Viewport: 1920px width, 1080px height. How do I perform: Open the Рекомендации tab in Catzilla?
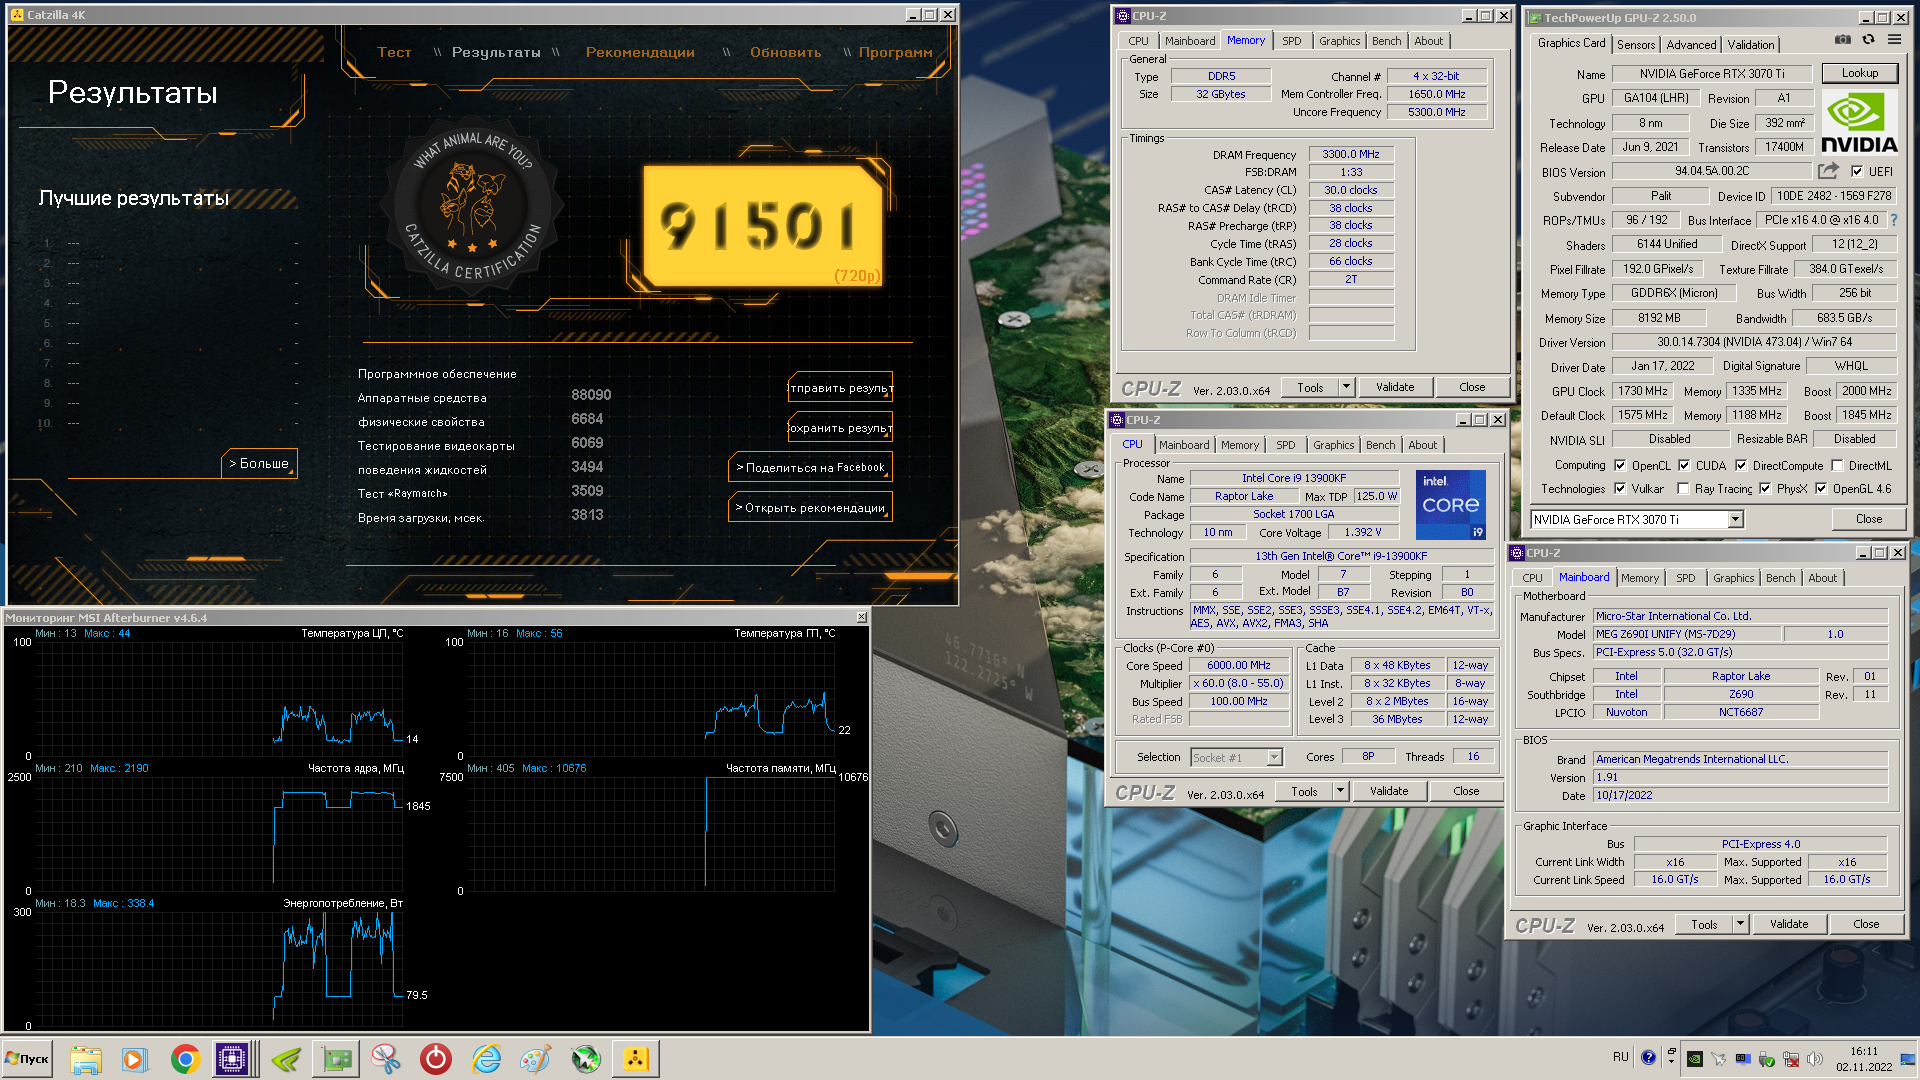[640, 52]
